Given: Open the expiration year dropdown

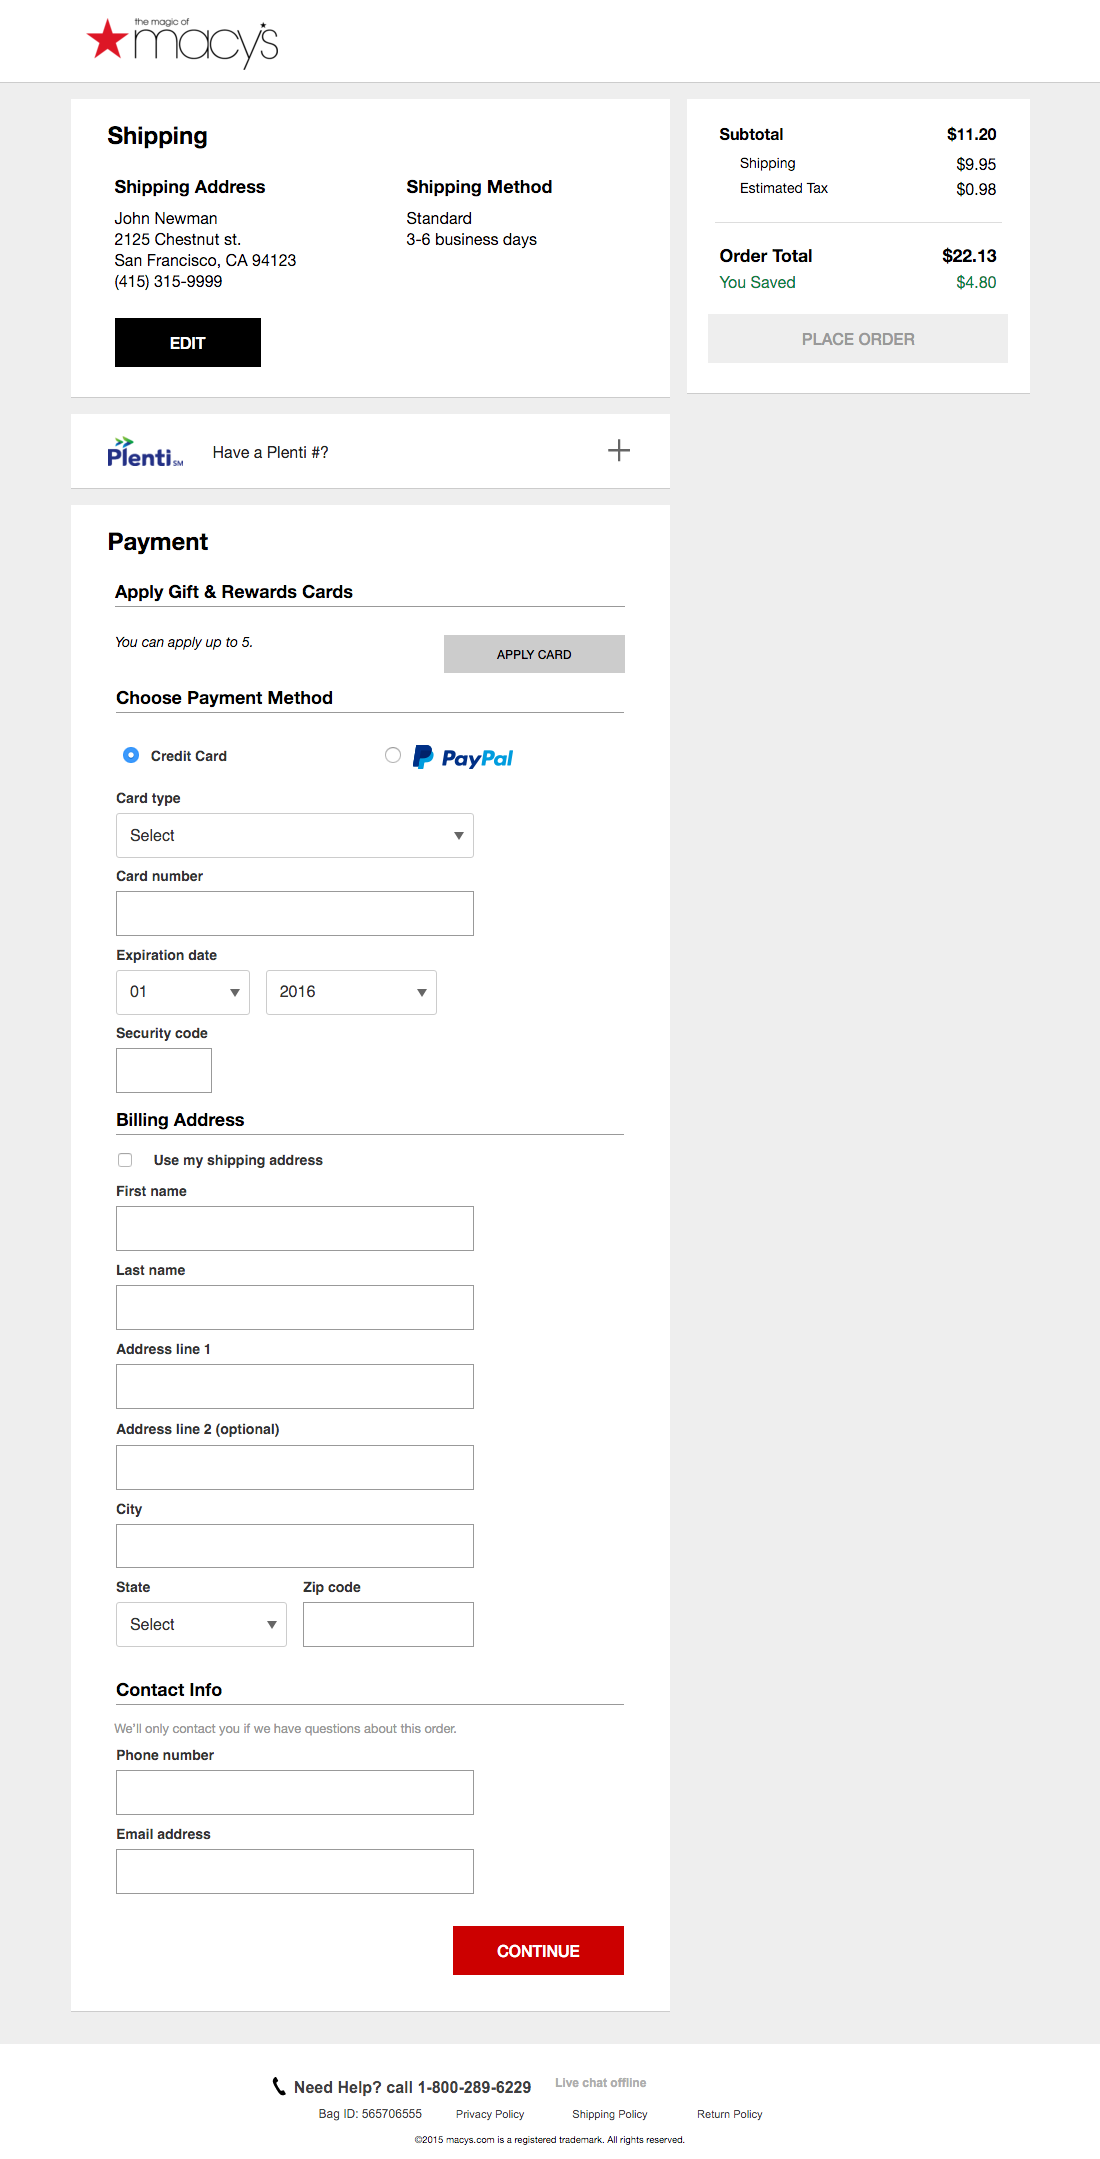Looking at the screenshot, I should (x=351, y=992).
